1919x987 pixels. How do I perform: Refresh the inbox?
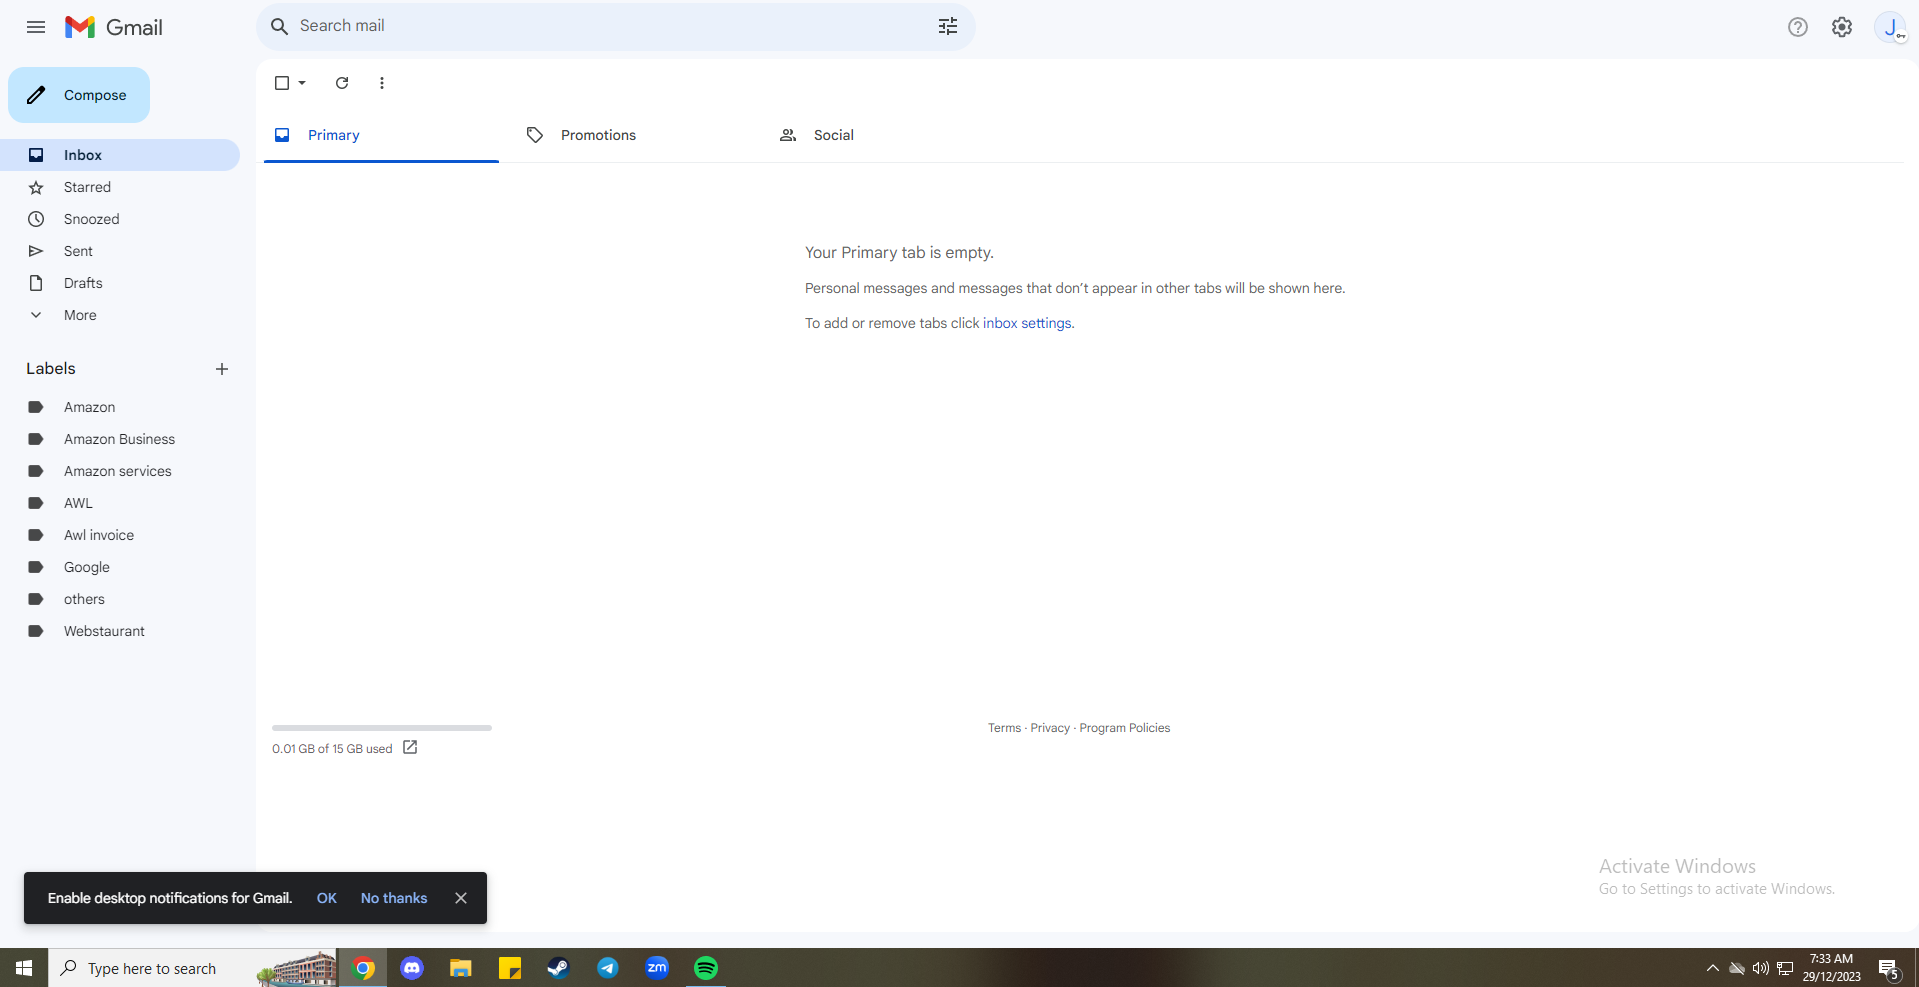342,83
